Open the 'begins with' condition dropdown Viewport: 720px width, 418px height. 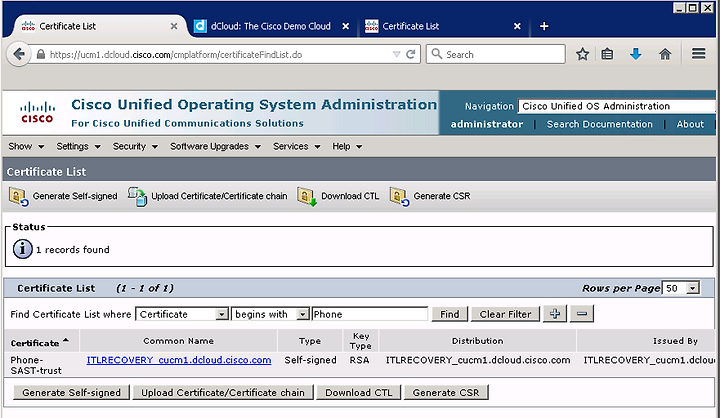(x=270, y=314)
